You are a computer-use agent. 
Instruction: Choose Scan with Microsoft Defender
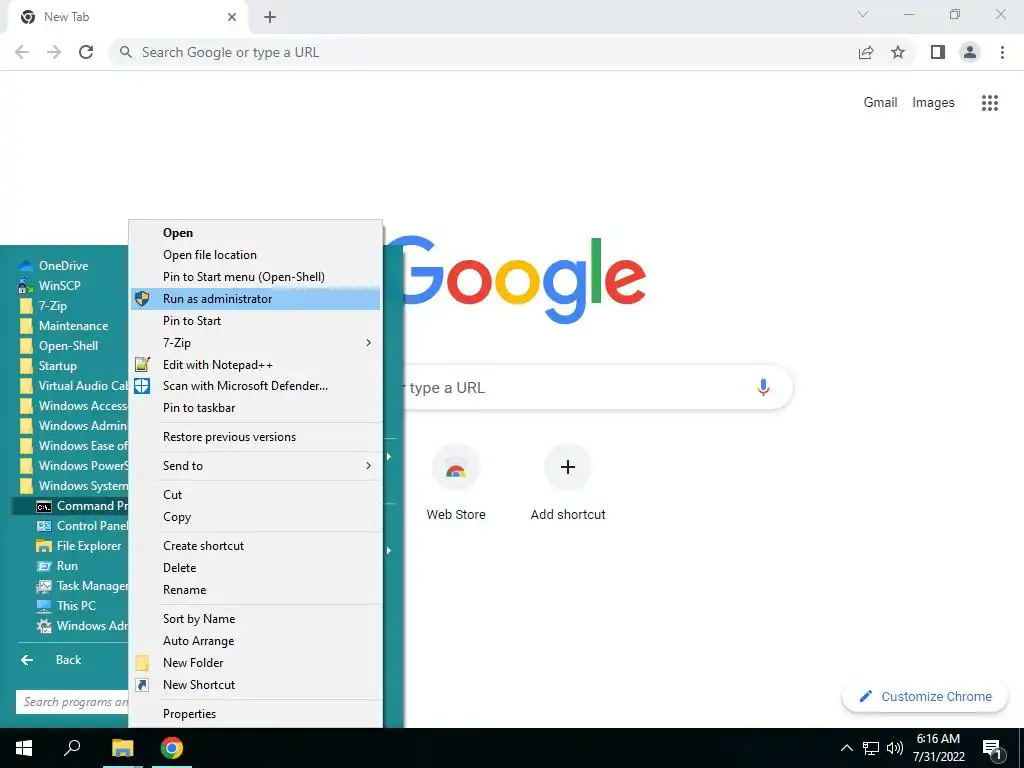[255, 386]
